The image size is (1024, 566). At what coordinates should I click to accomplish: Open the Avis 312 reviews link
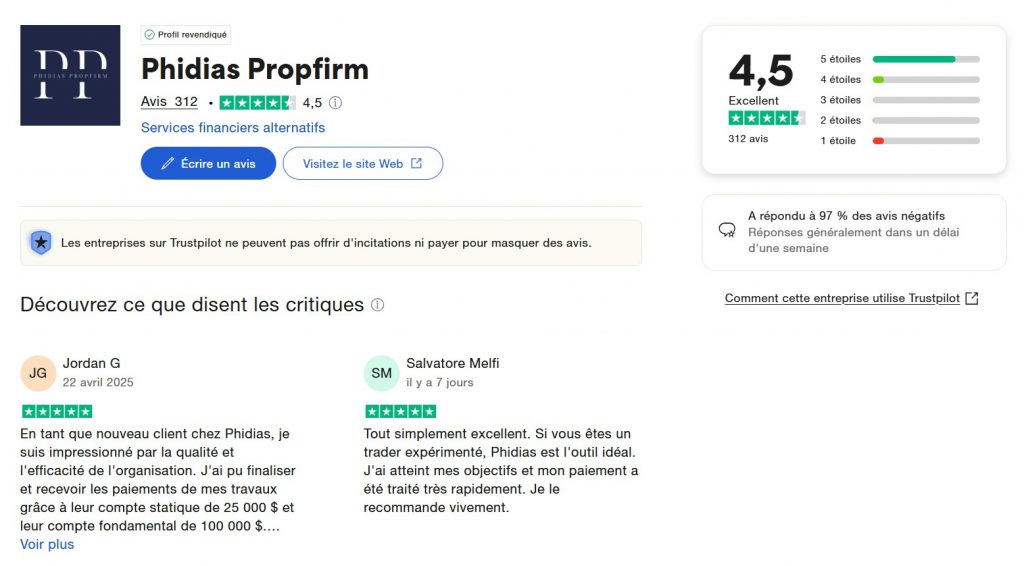pyautogui.click(x=169, y=102)
